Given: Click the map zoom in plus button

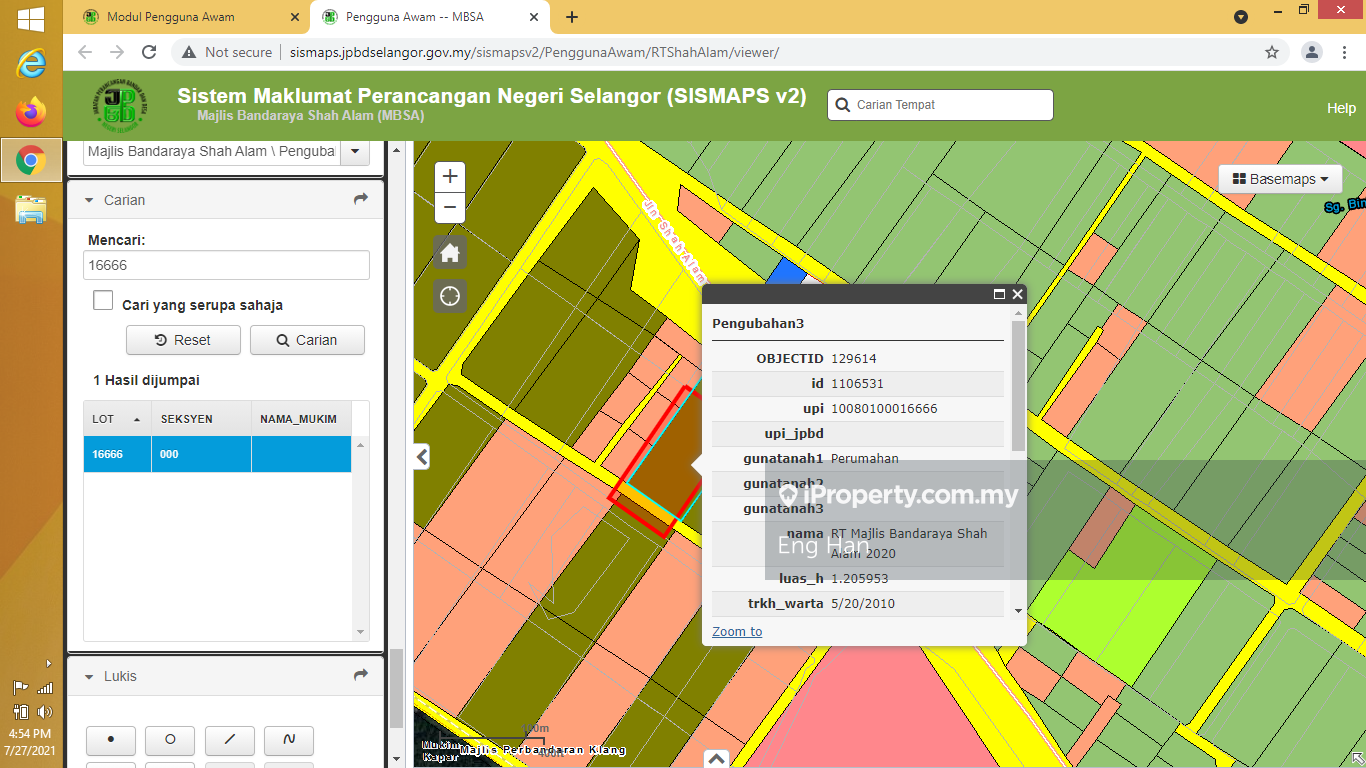Looking at the screenshot, I should tap(450, 177).
